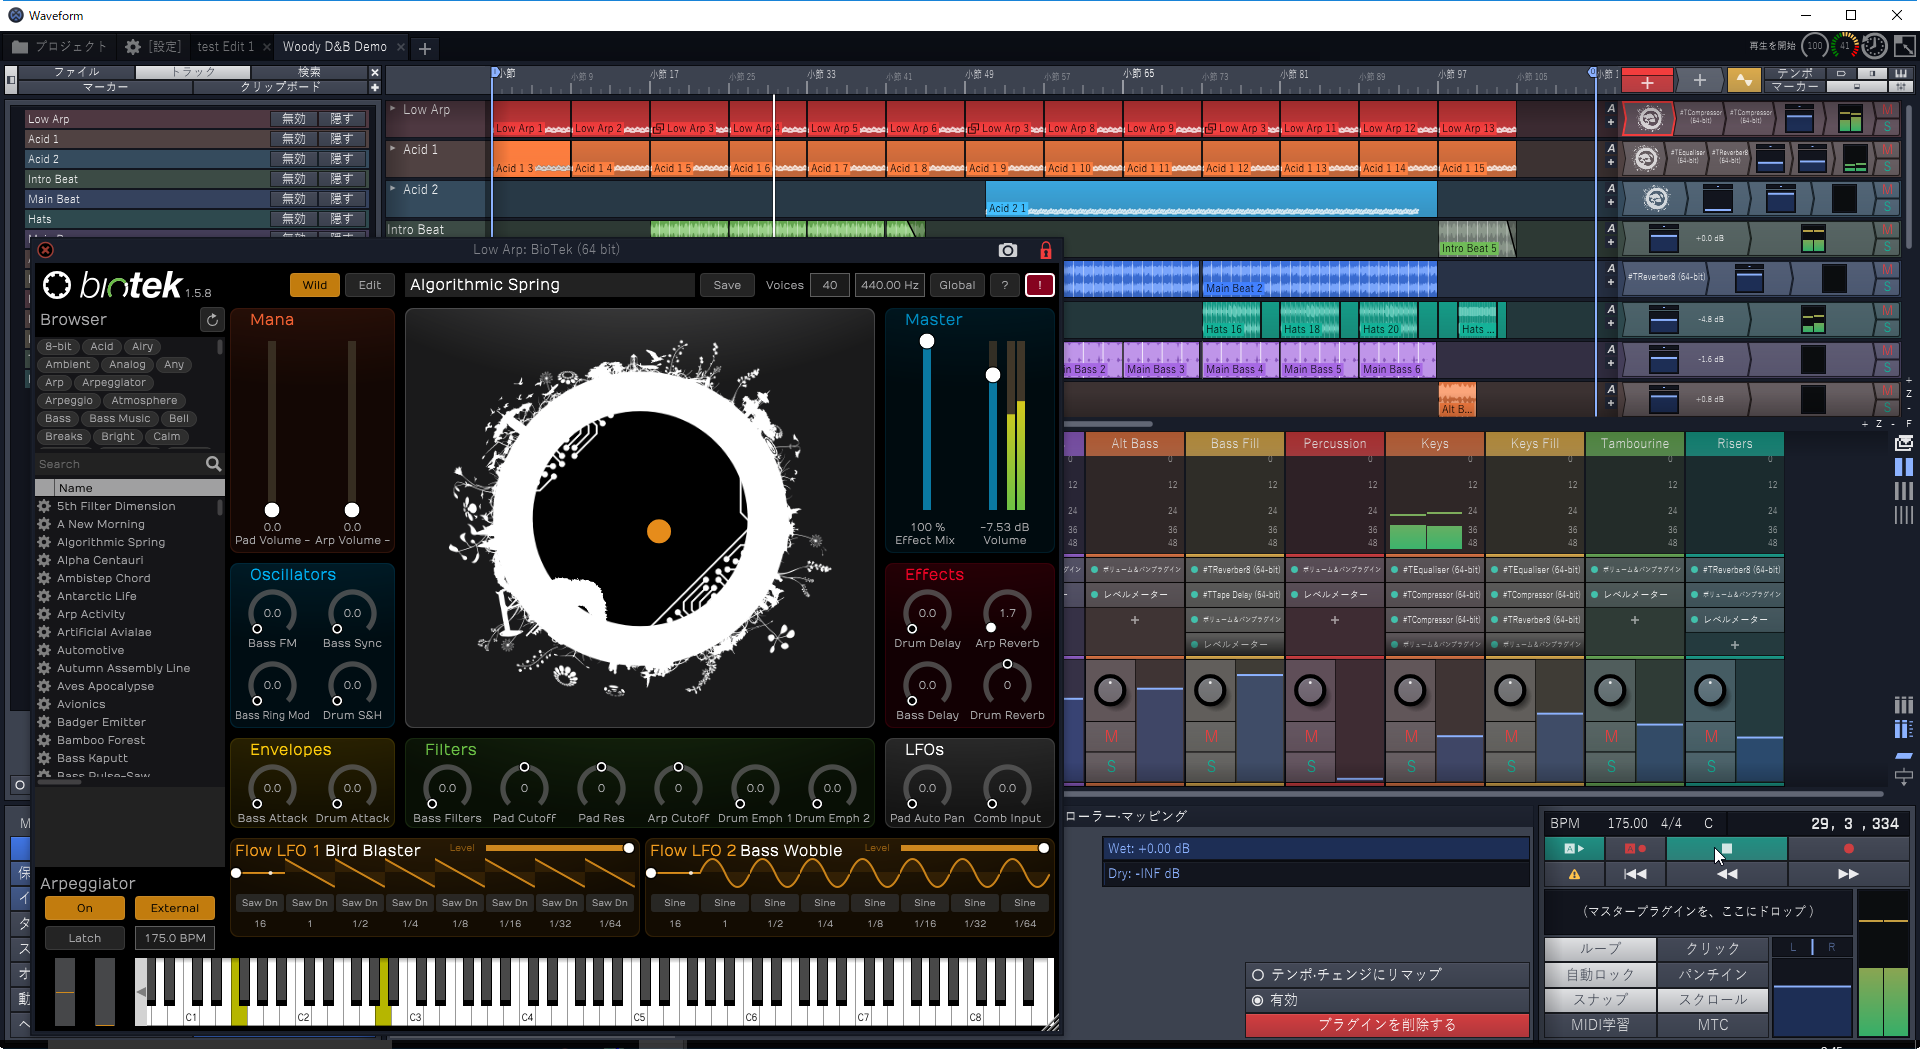Screen dimensions: 1920x1049
Task: Click the rewind transport button
Action: click(1726, 874)
